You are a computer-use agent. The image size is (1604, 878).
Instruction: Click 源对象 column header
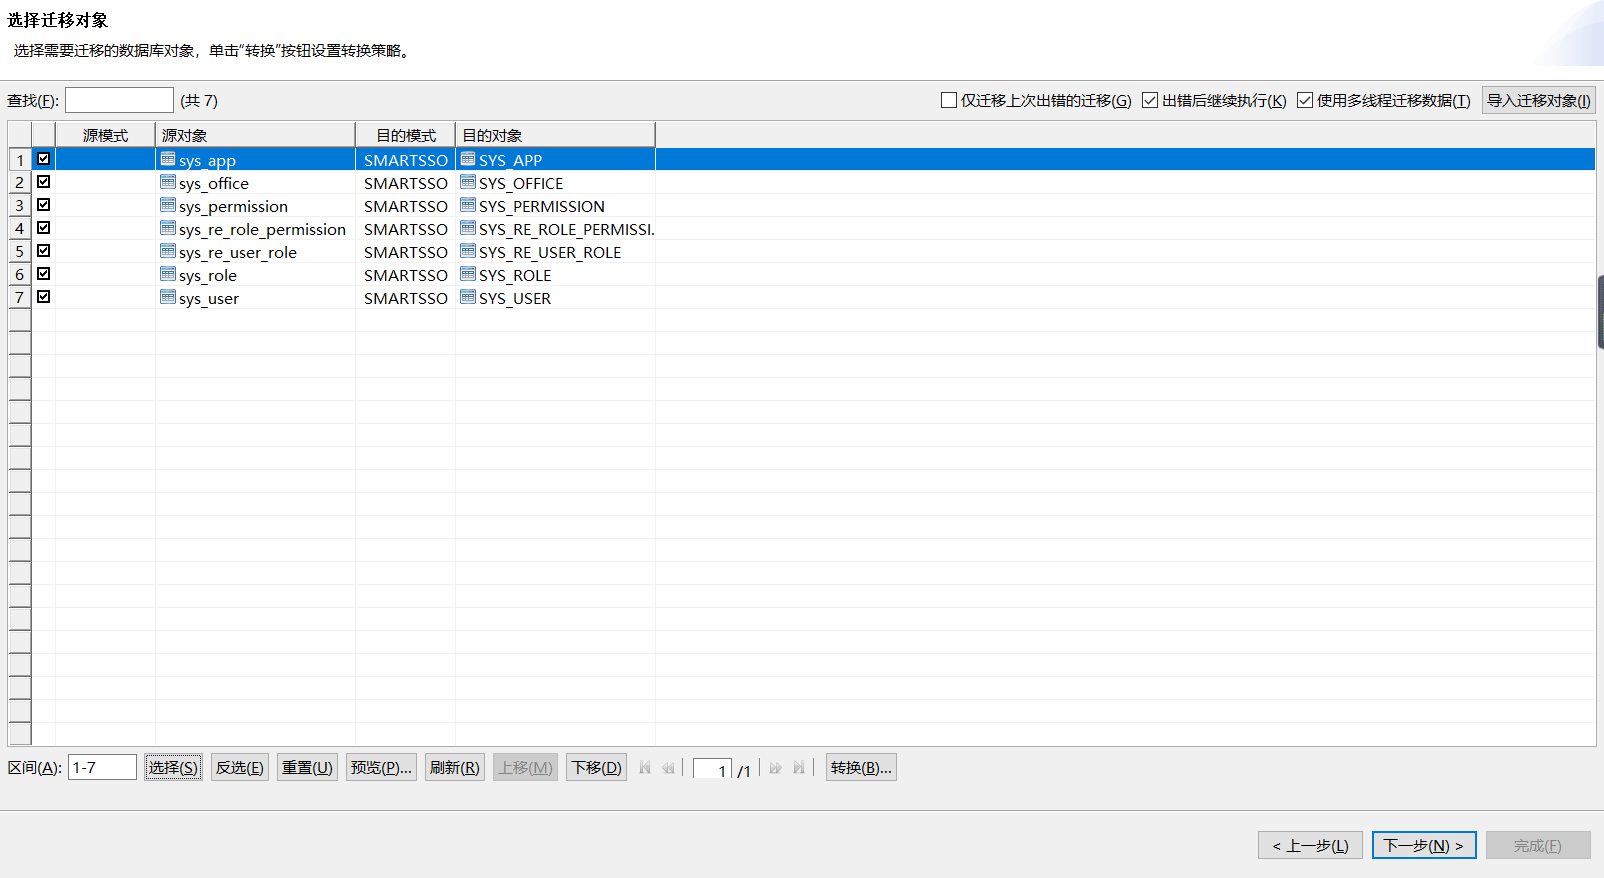(x=255, y=135)
